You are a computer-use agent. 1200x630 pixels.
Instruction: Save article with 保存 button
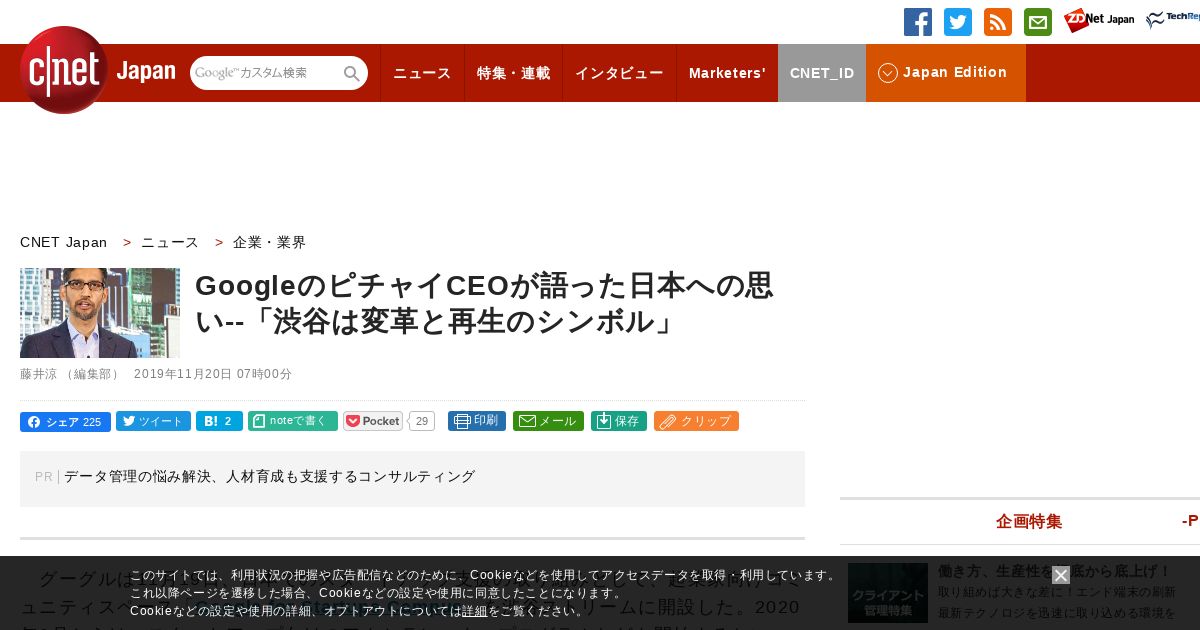coord(619,421)
